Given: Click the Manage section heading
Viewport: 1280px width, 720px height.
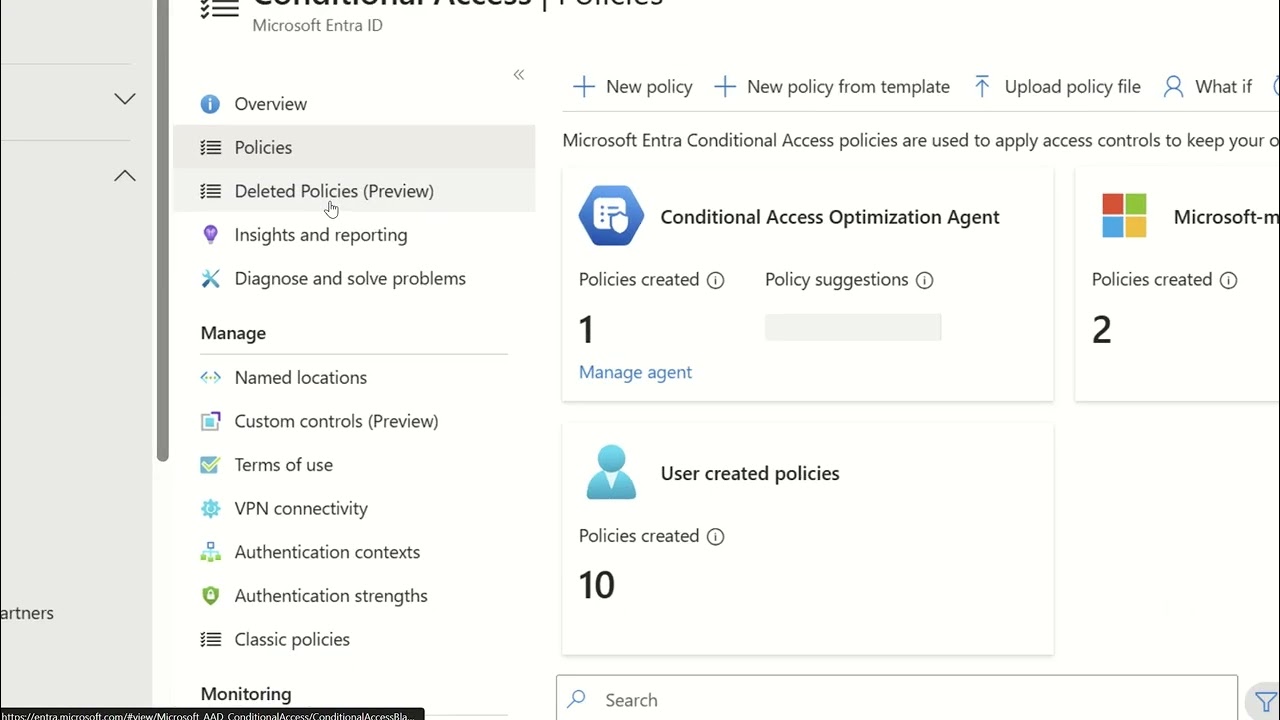Looking at the screenshot, I should [233, 333].
